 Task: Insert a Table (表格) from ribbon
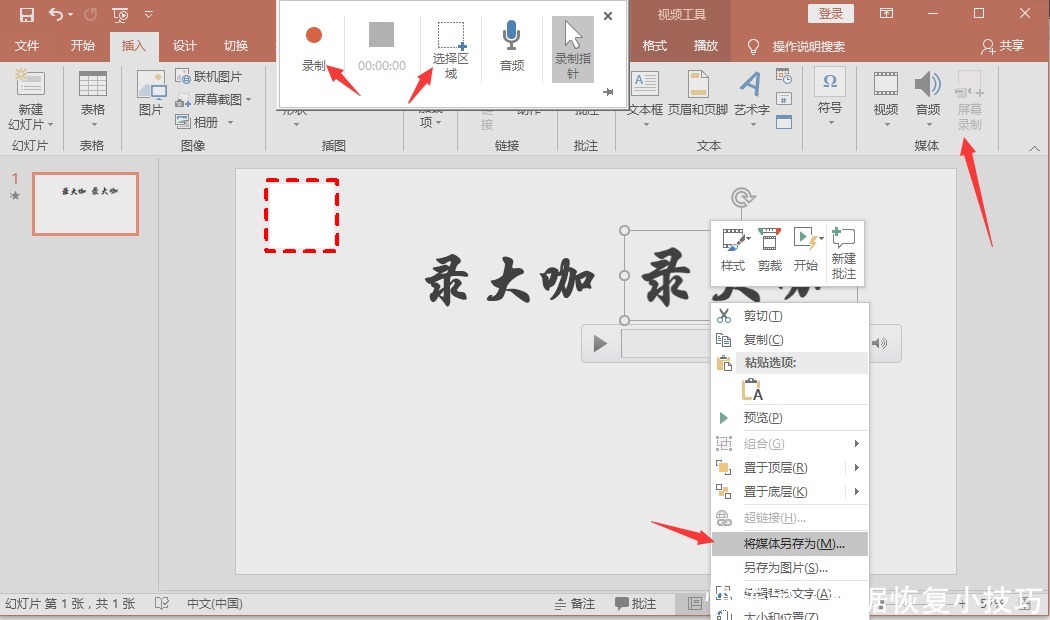(x=92, y=98)
